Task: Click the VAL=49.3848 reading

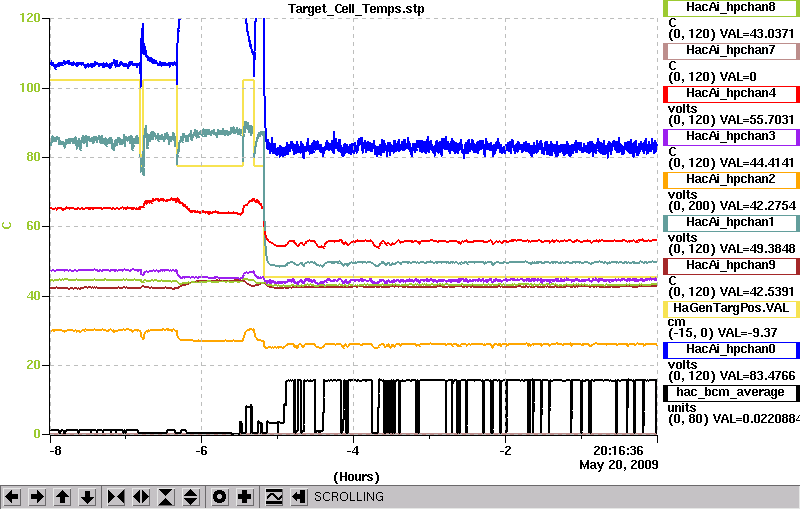Action: [x=757, y=248]
